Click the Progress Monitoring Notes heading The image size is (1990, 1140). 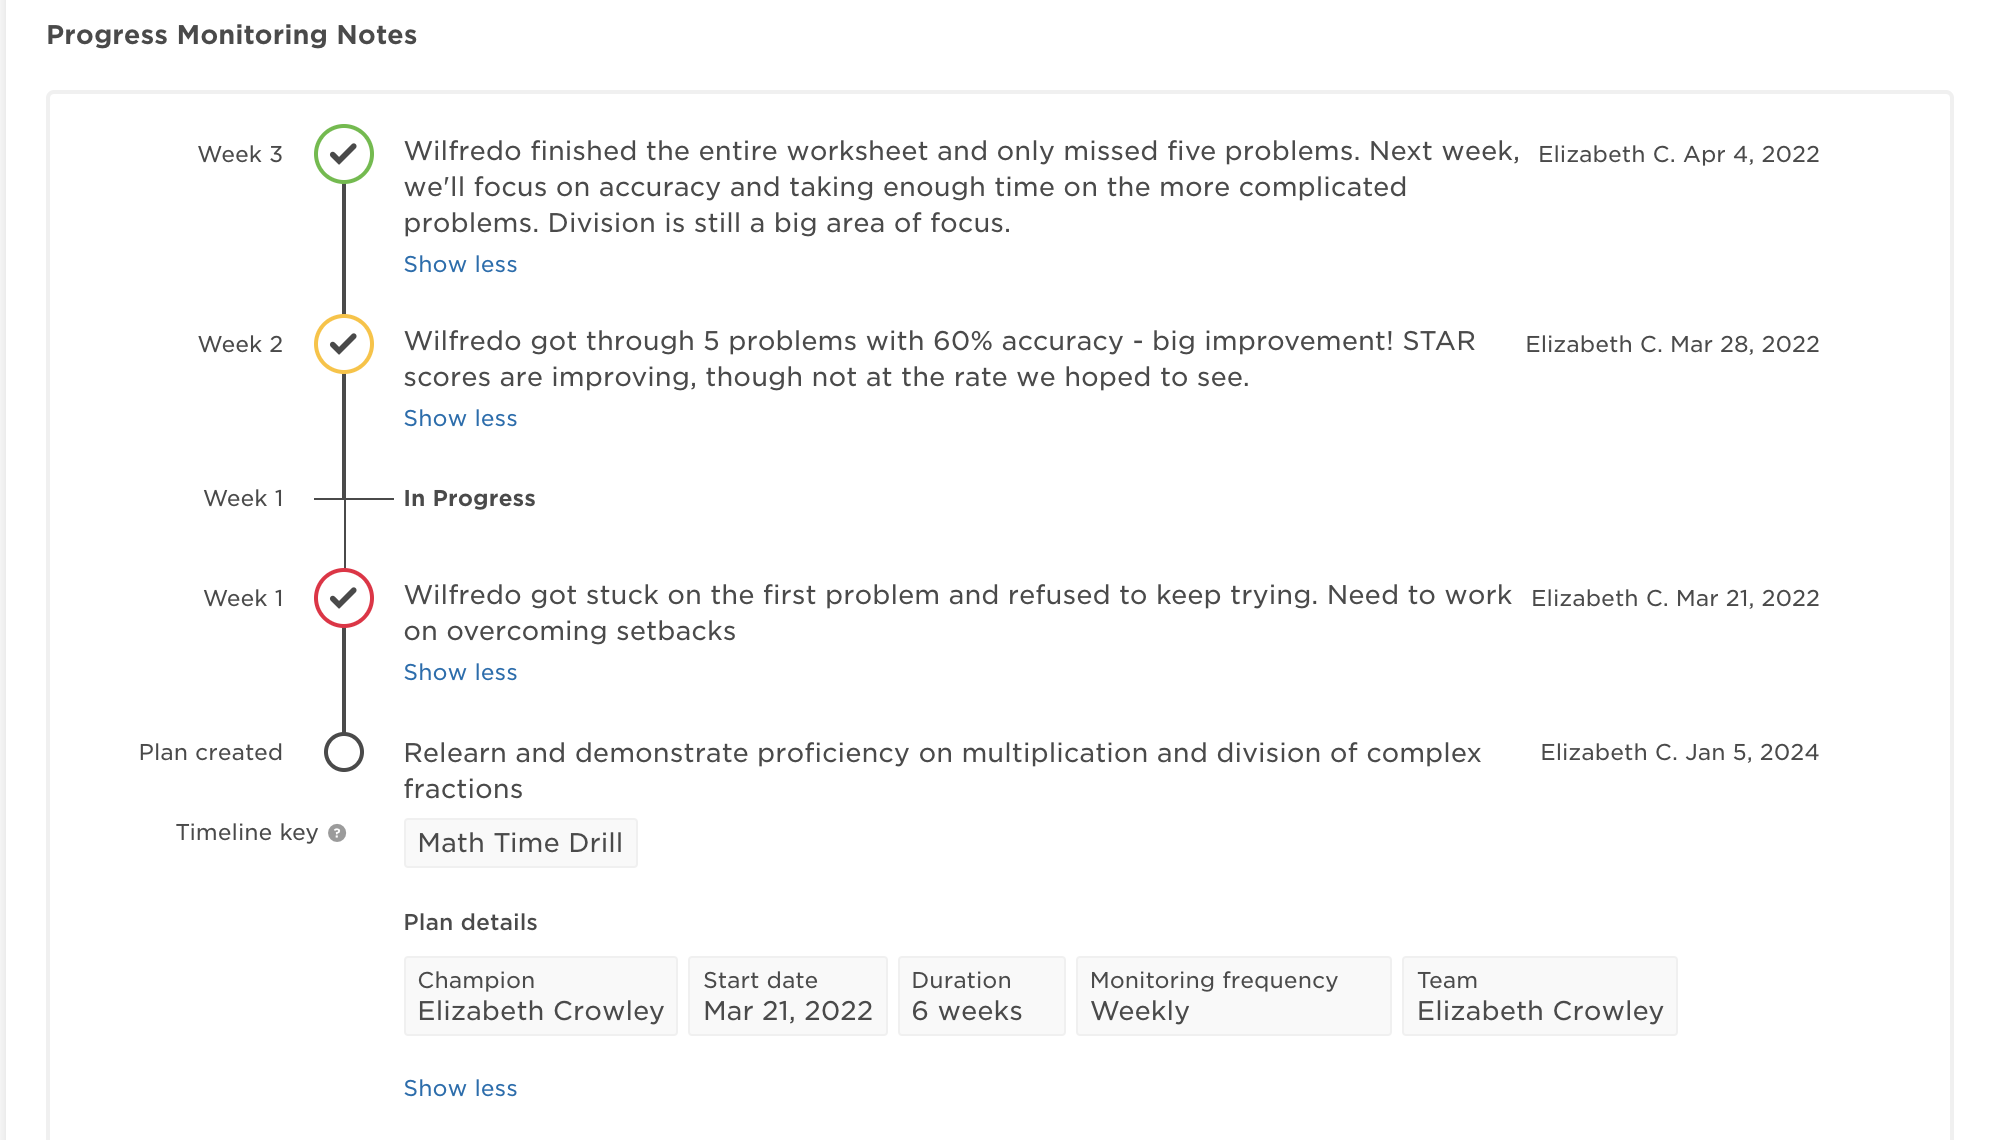(x=231, y=35)
